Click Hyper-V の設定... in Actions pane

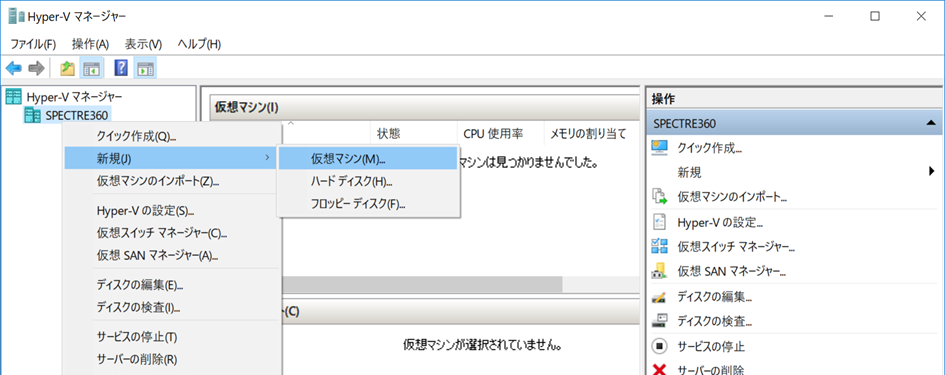pyautogui.click(x=720, y=222)
